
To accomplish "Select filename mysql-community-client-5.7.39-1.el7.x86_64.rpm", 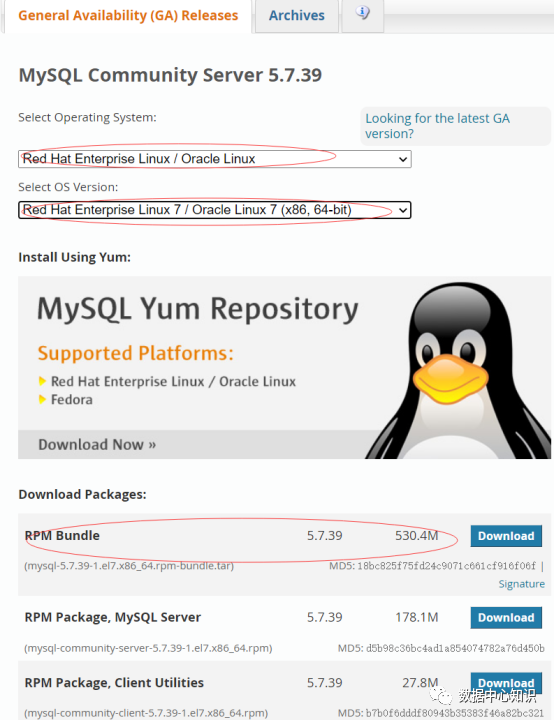I will [x=146, y=713].
